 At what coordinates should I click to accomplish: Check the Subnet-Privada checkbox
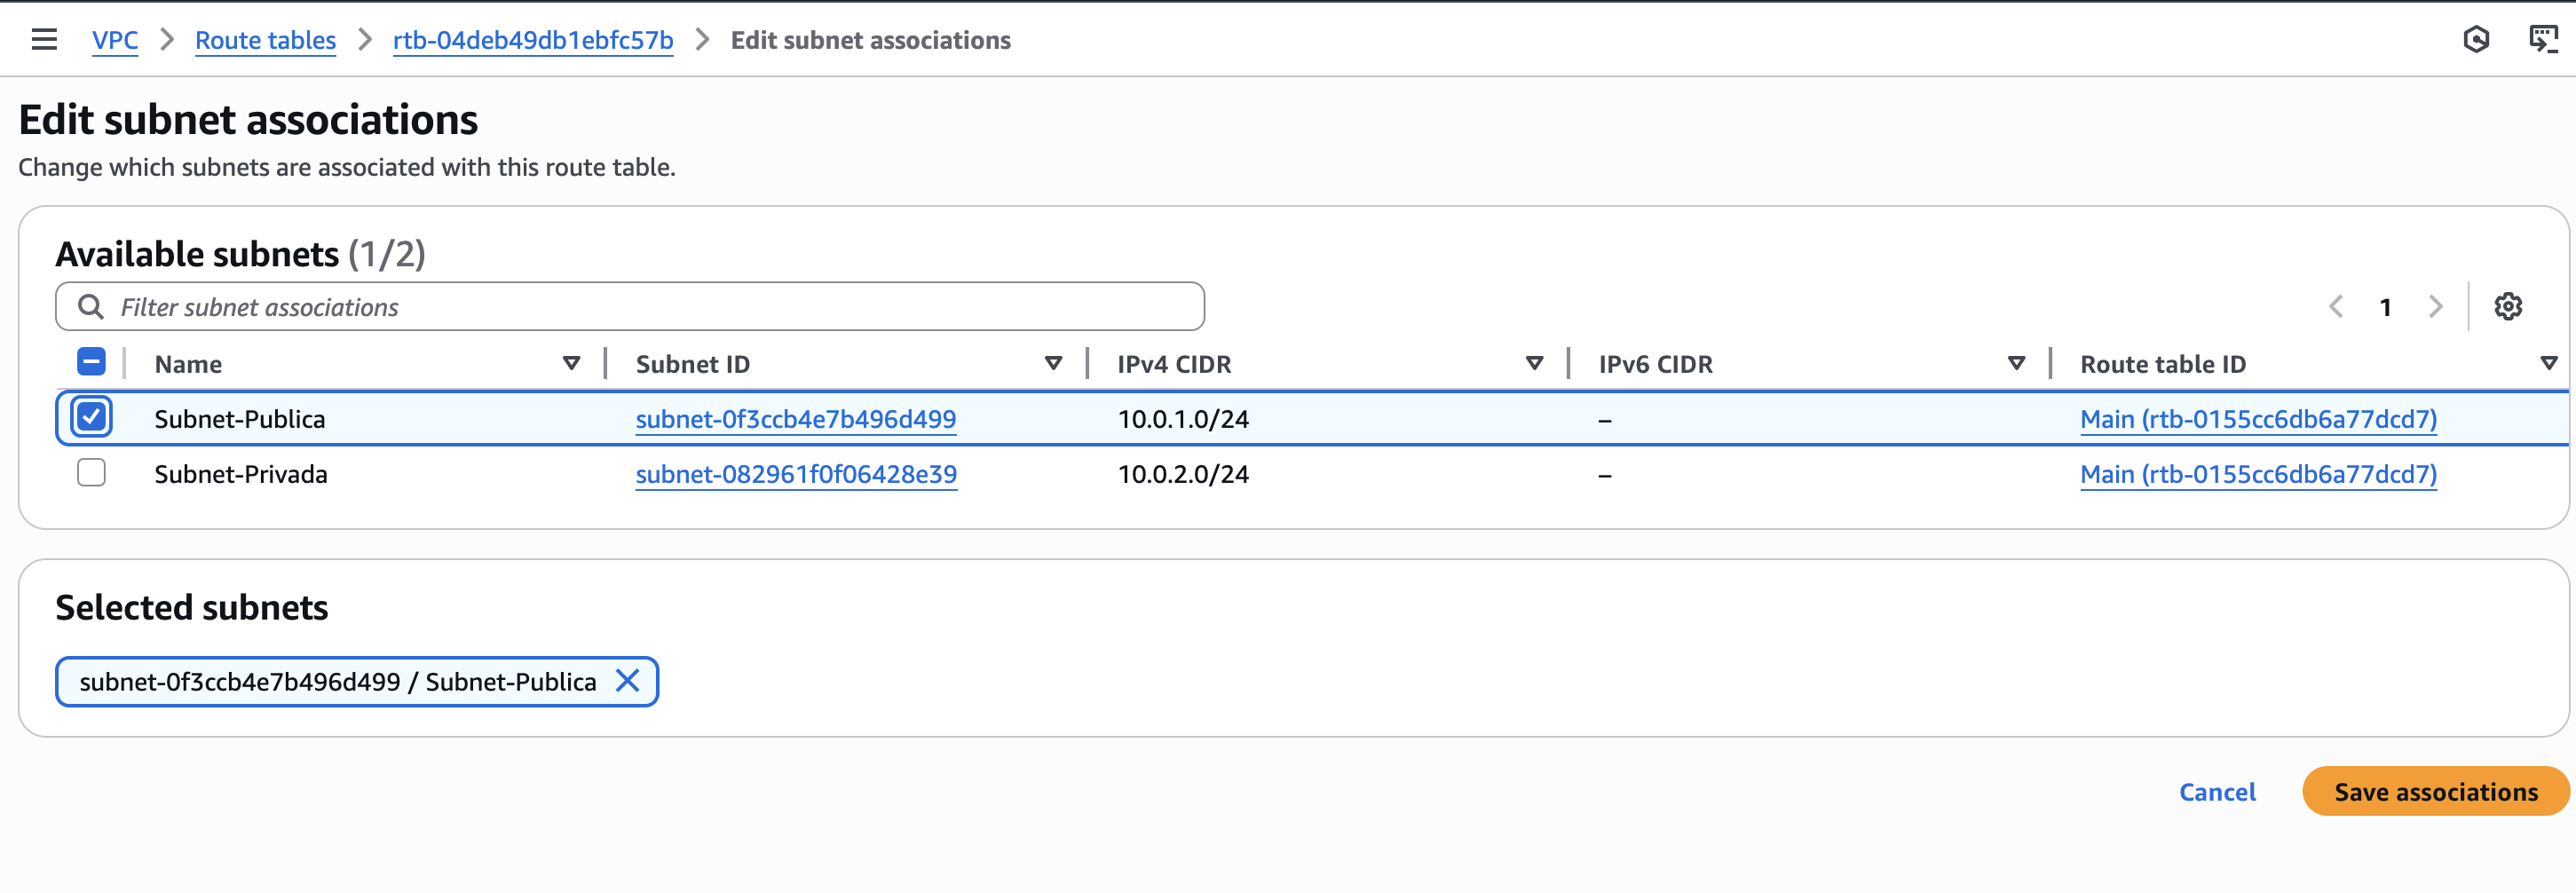tap(91, 473)
